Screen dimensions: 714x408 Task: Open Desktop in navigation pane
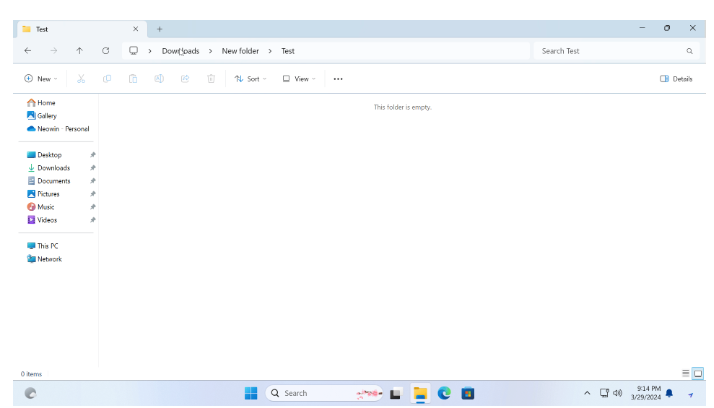click(x=44, y=155)
